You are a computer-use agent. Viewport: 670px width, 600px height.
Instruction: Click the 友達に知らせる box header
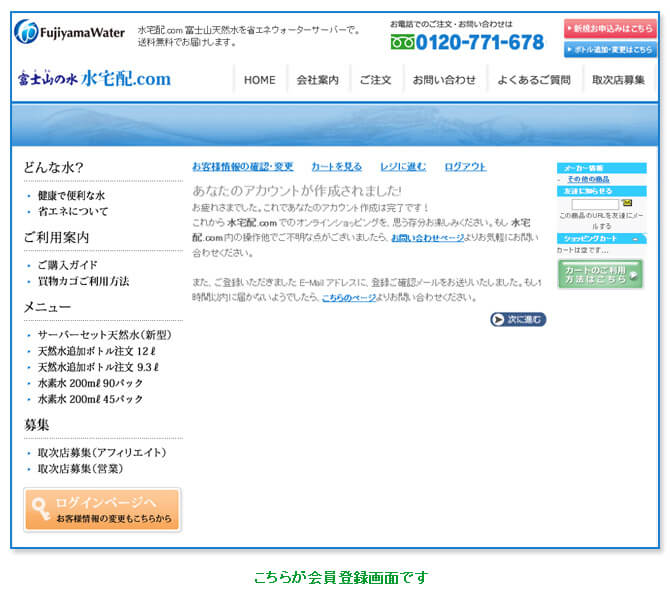(x=602, y=191)
